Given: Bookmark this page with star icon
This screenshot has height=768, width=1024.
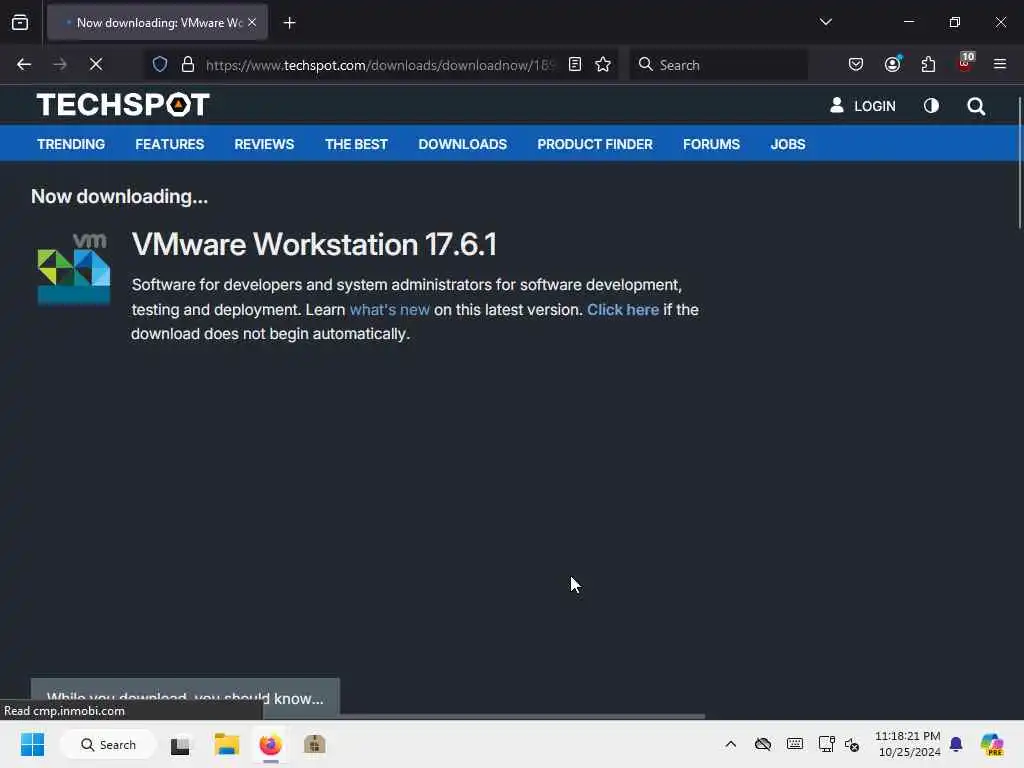Looking at the screenshot, I should [603, 64].
